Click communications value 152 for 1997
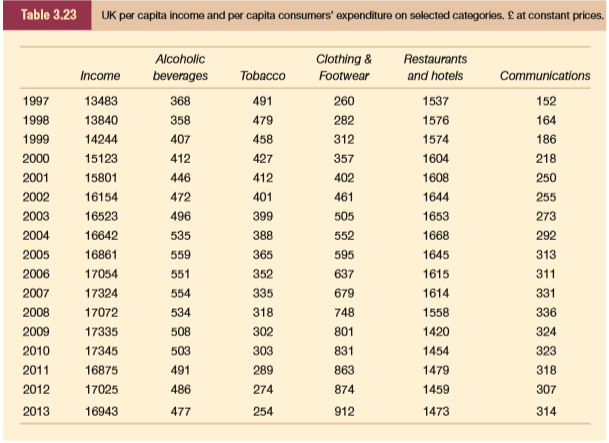 [x=546, y=101]
